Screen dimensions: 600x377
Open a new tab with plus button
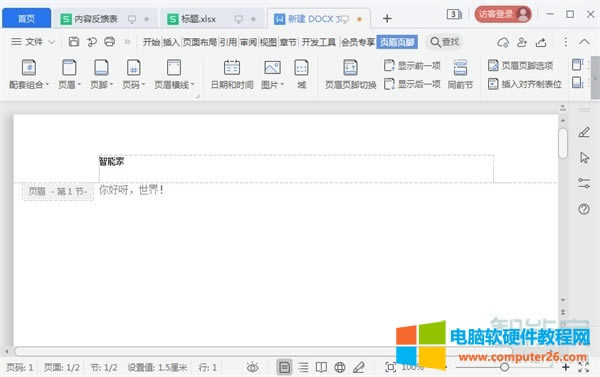[x=387, y=18]
